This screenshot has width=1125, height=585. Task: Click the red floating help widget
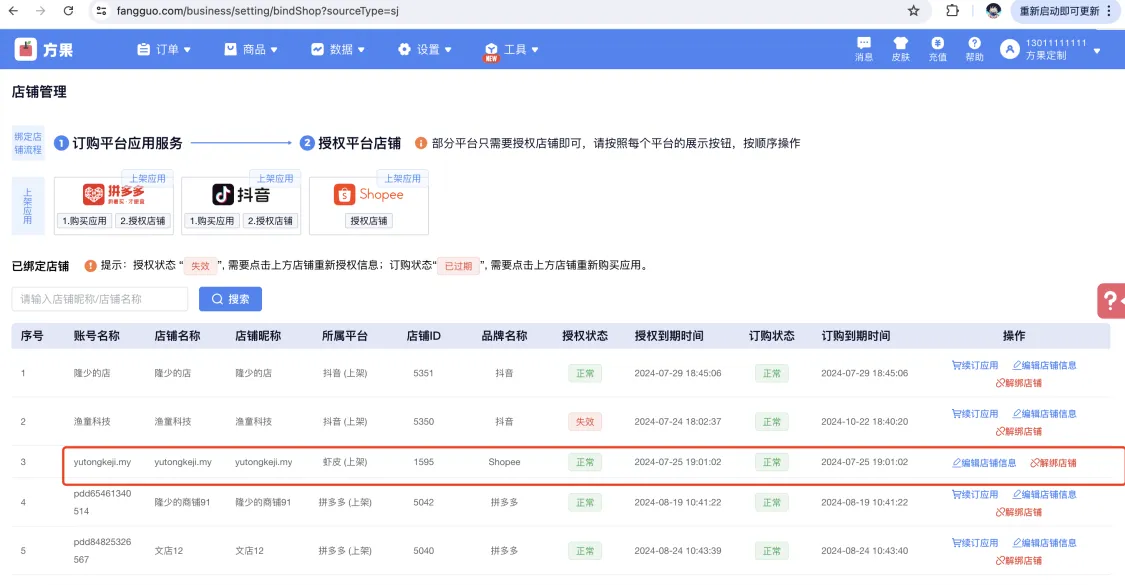click(x=1111, y=300)
